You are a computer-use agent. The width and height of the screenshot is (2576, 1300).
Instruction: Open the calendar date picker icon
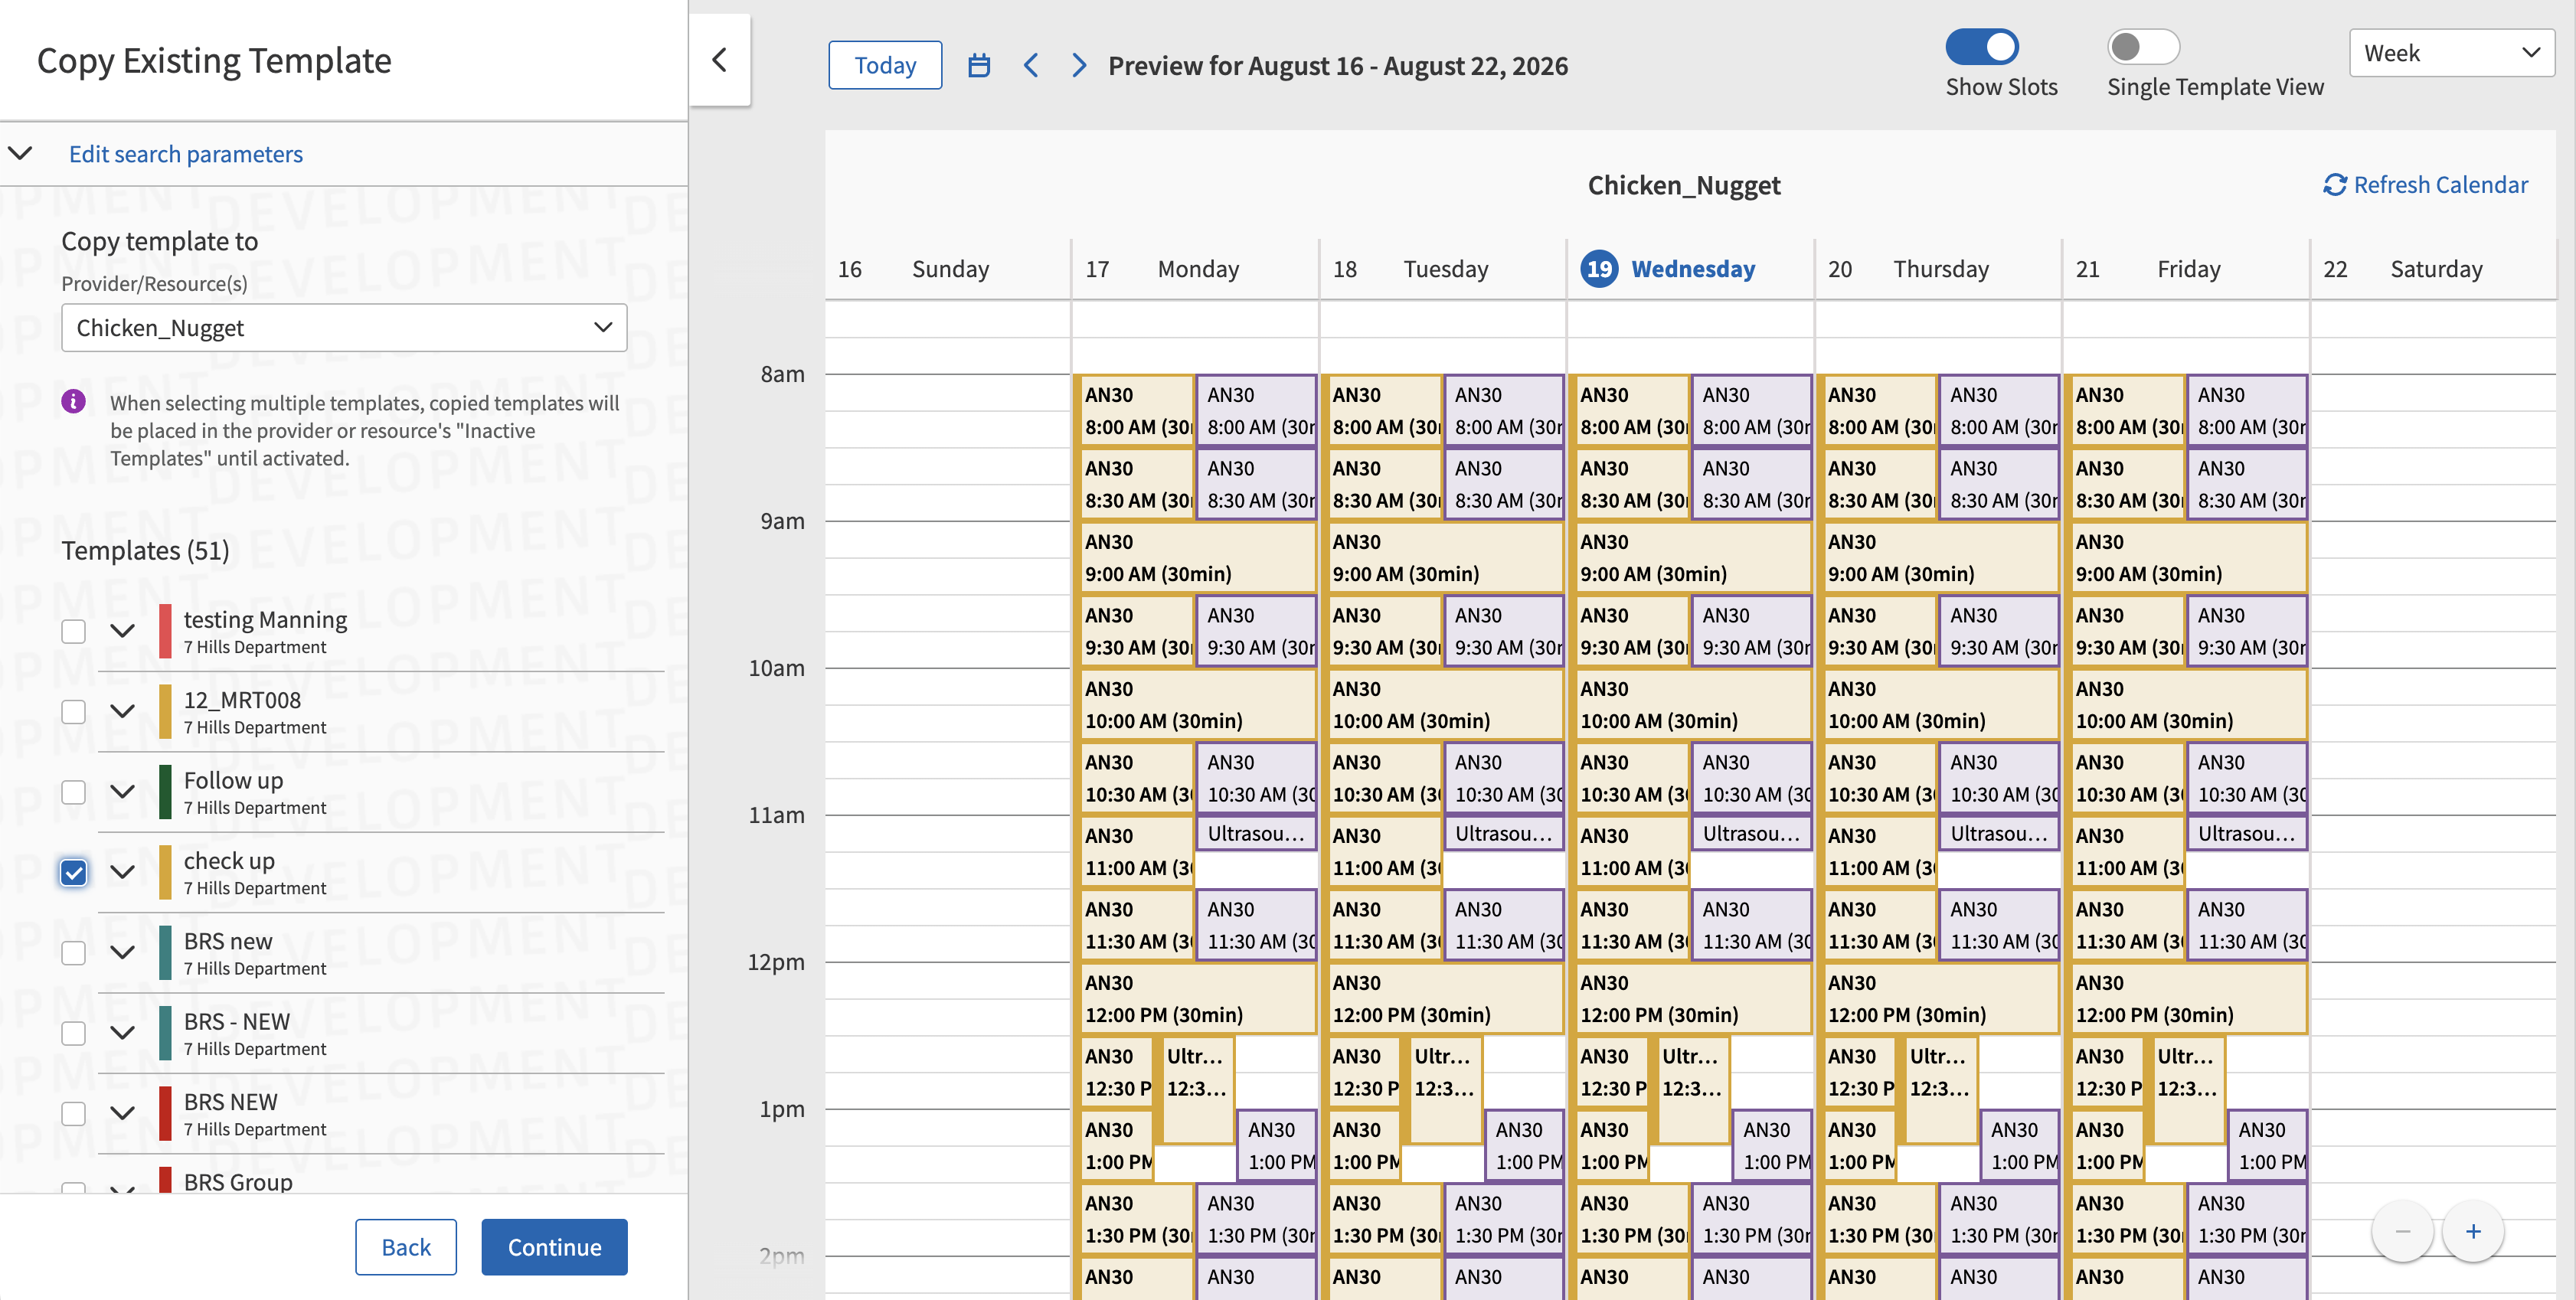pos(979,66)
